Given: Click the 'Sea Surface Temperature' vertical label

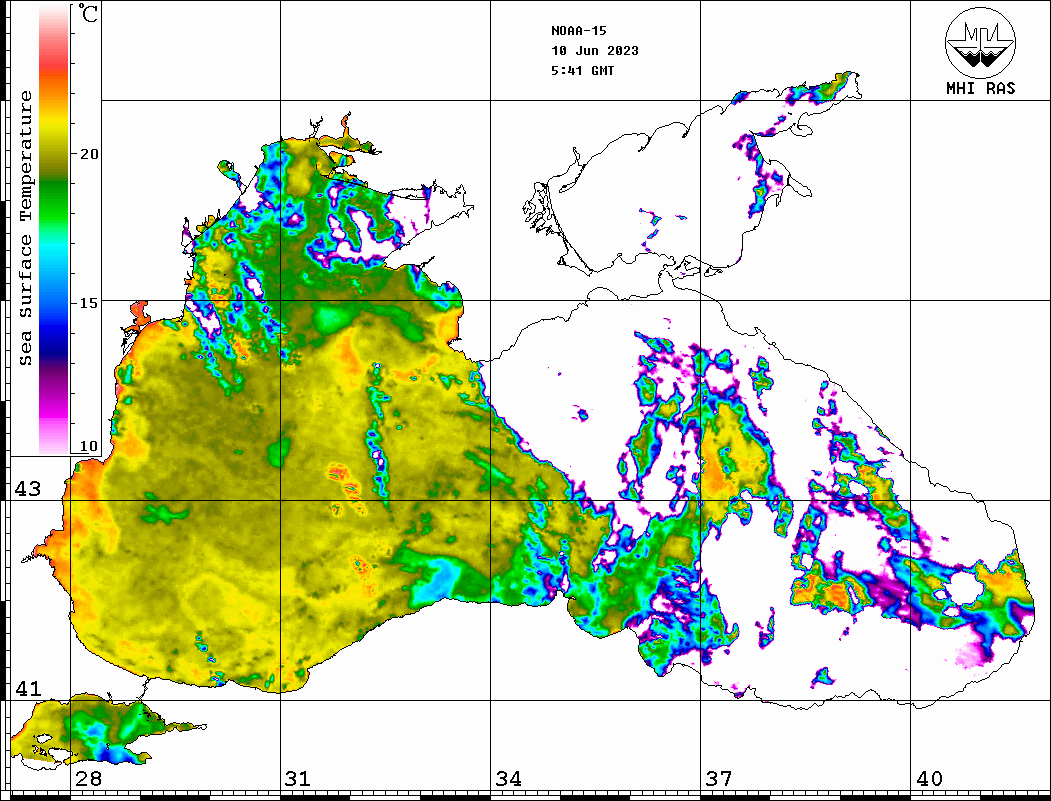Looking at the screenshot, I should pos(26,228).
